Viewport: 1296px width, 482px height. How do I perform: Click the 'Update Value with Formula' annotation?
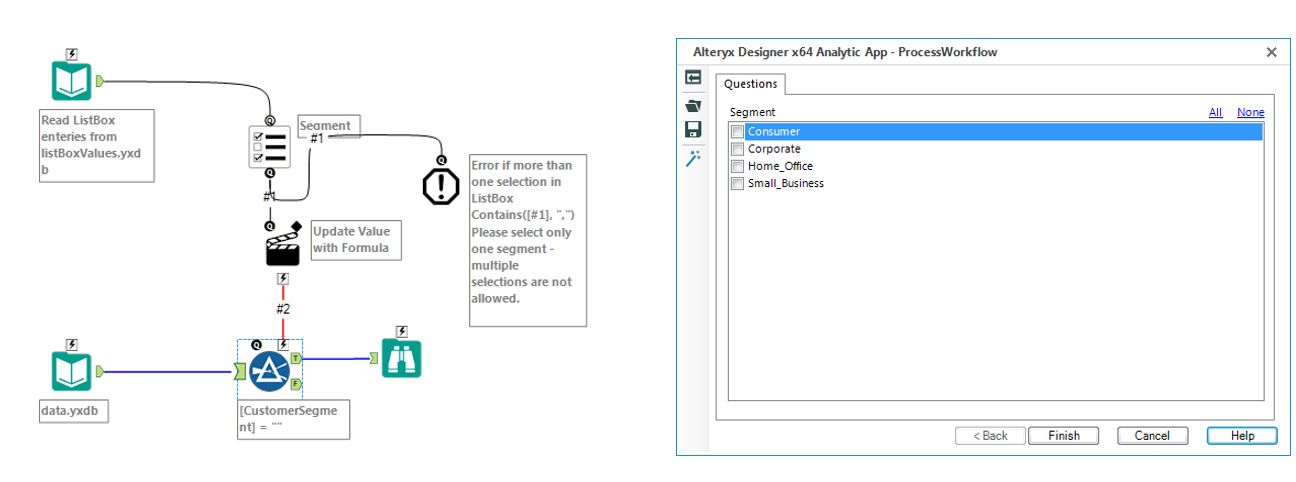(357, 240)
